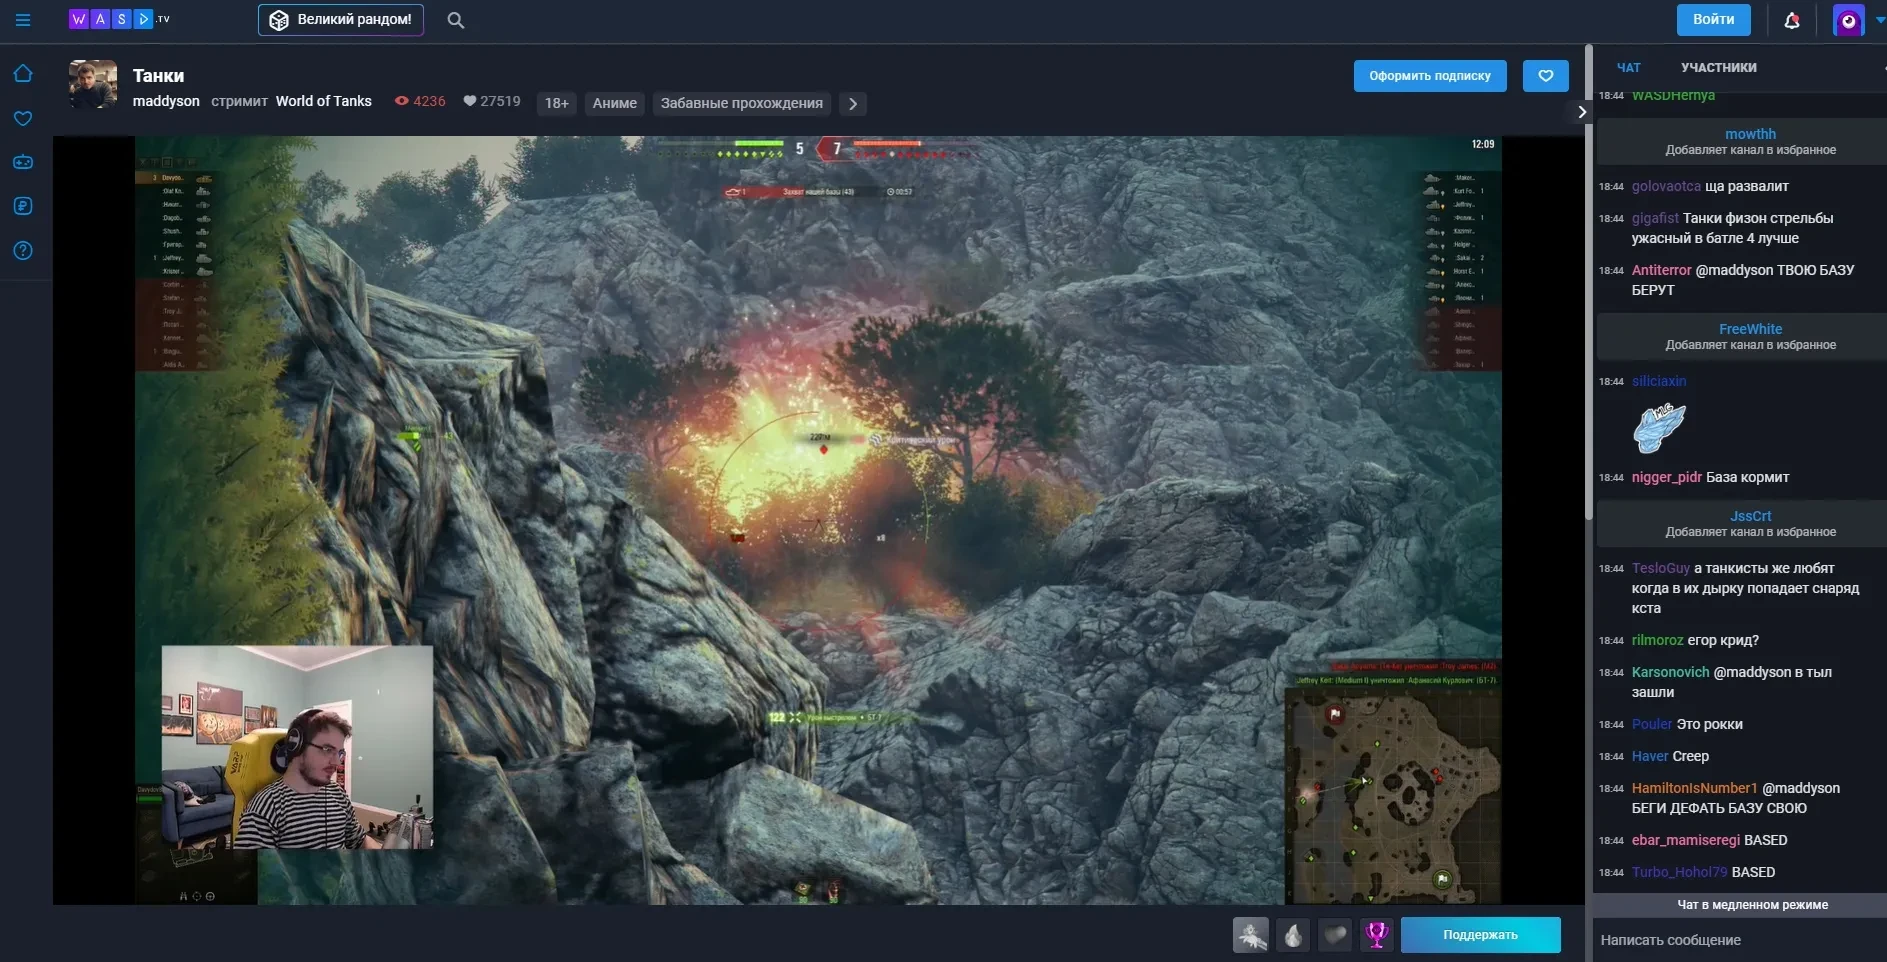Screen dimensions: 1887x962
Task: Switch to the УЧАСТНИКИ tab
Action: click(1718, 68)
